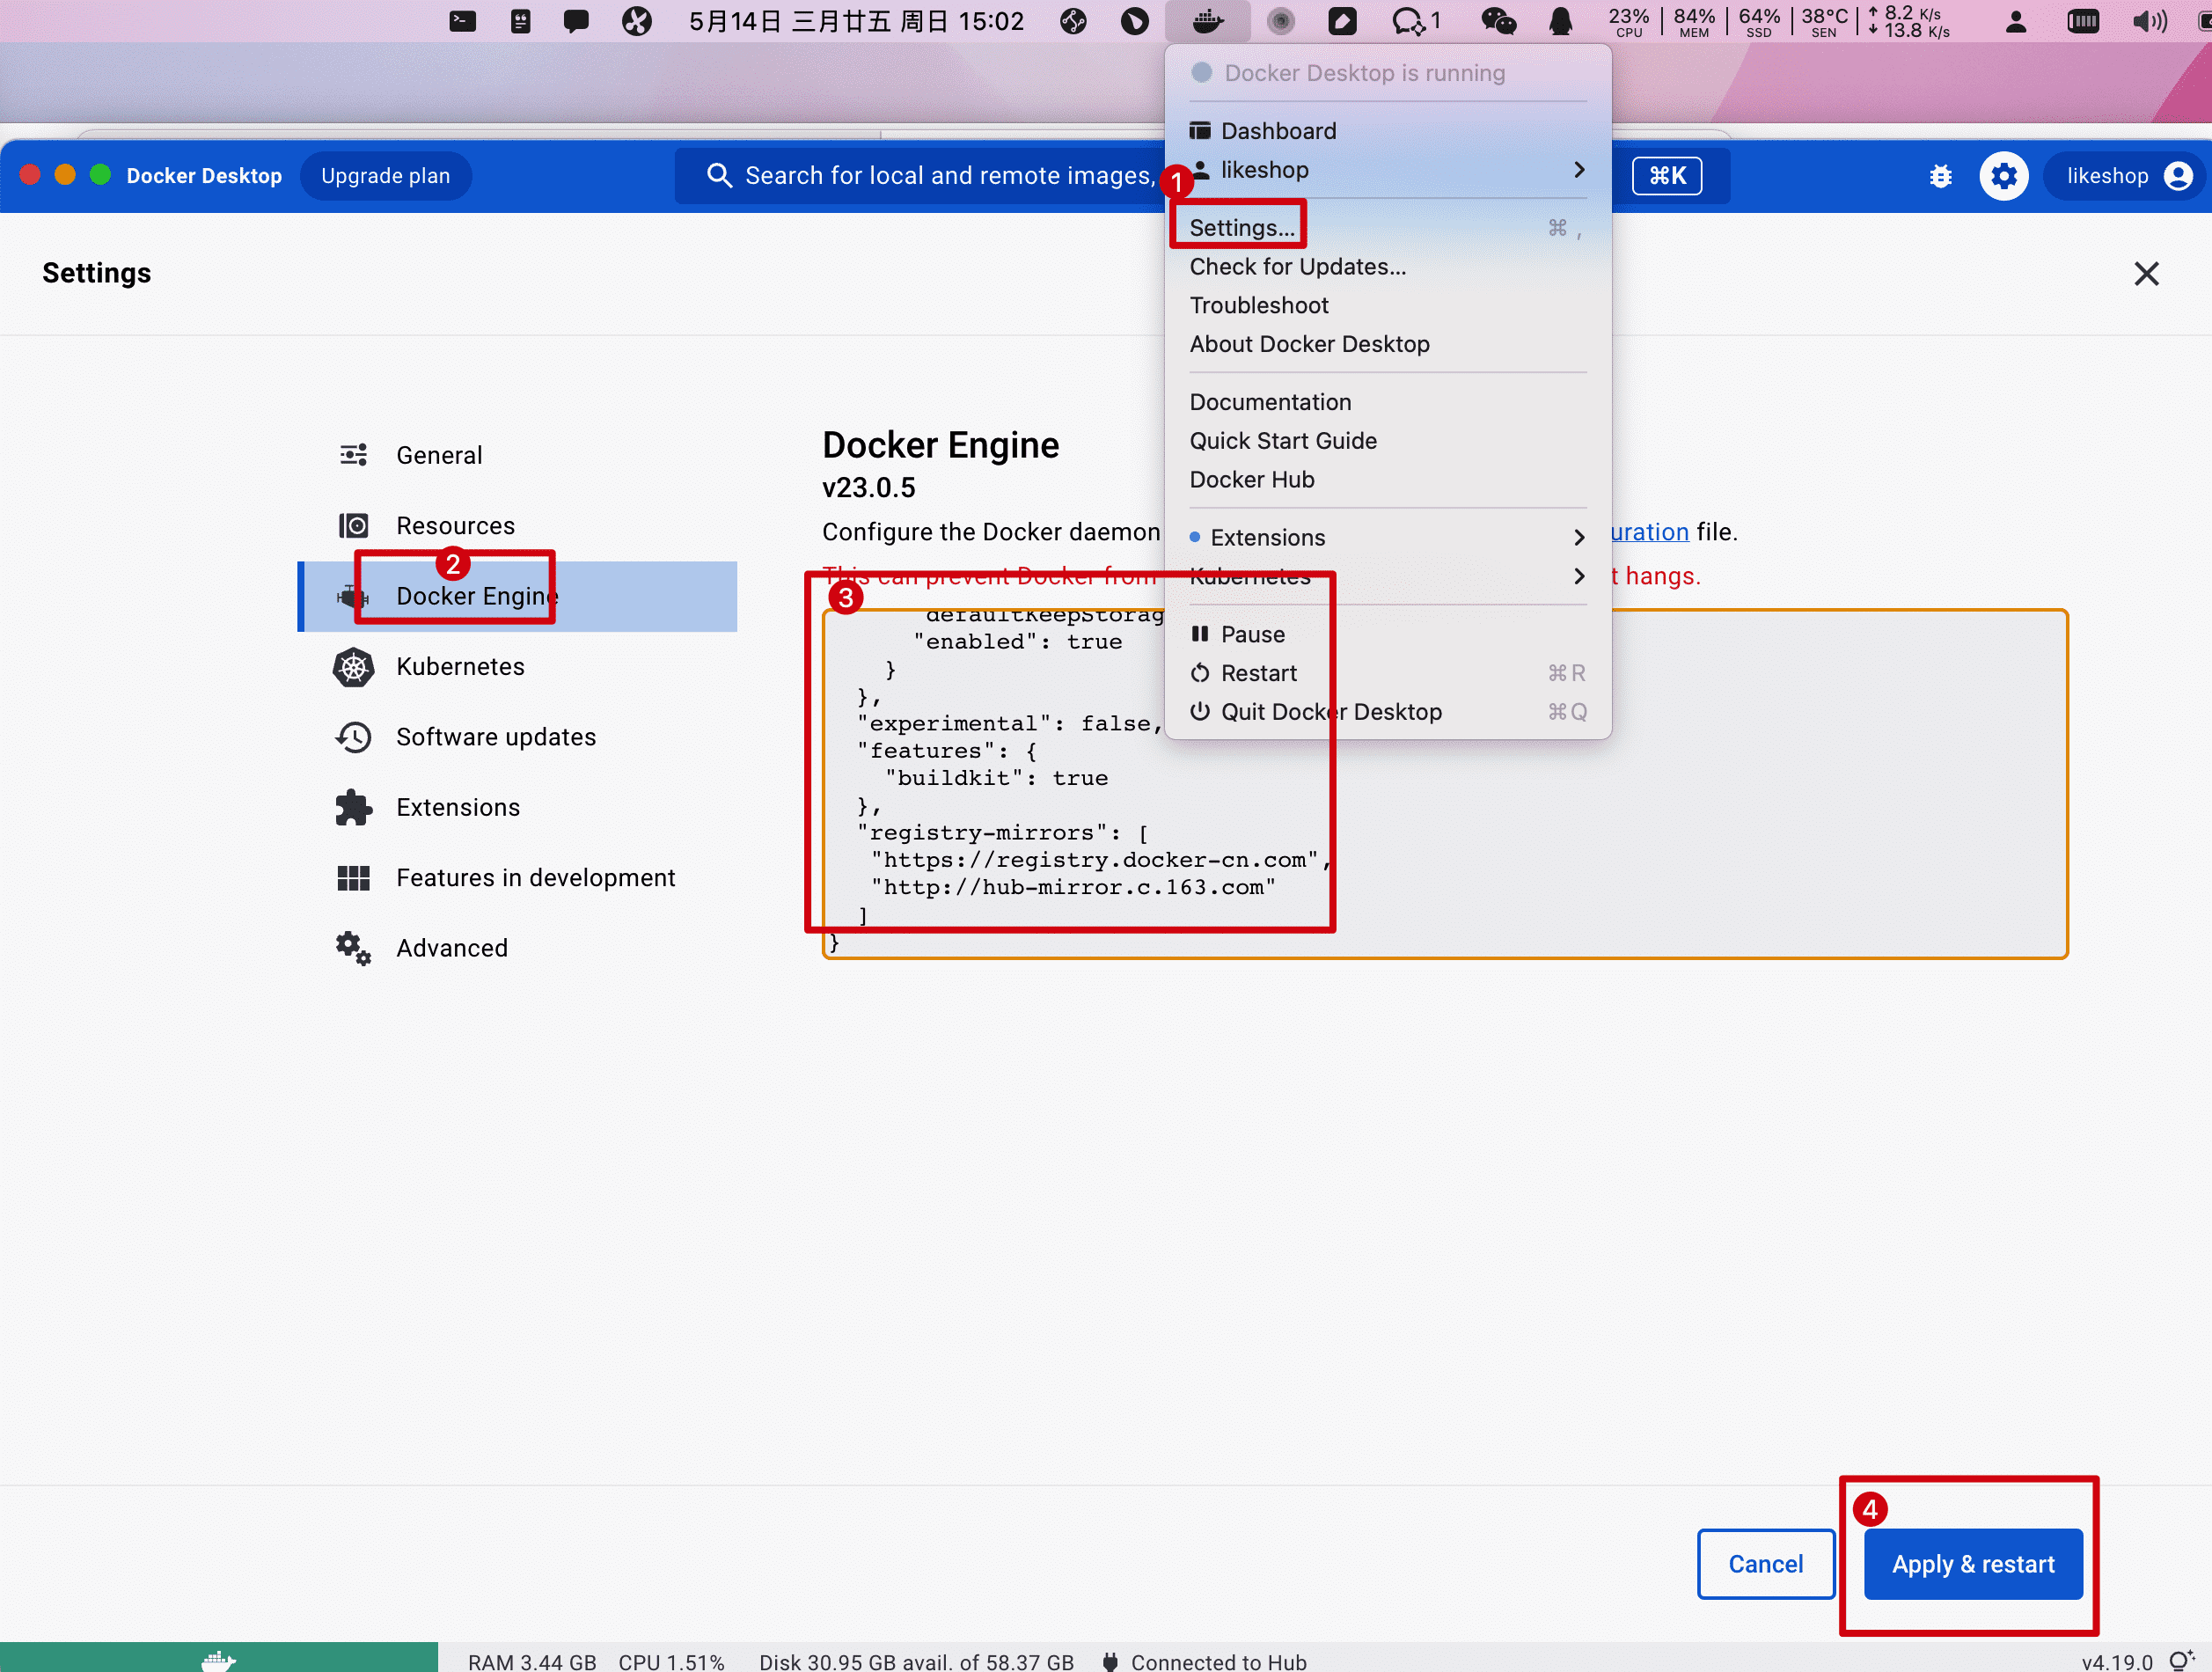Screen dimensions: 2212x1672
Task: Click the likeshop account avatar icon
Action: [x=2178, y=176]
